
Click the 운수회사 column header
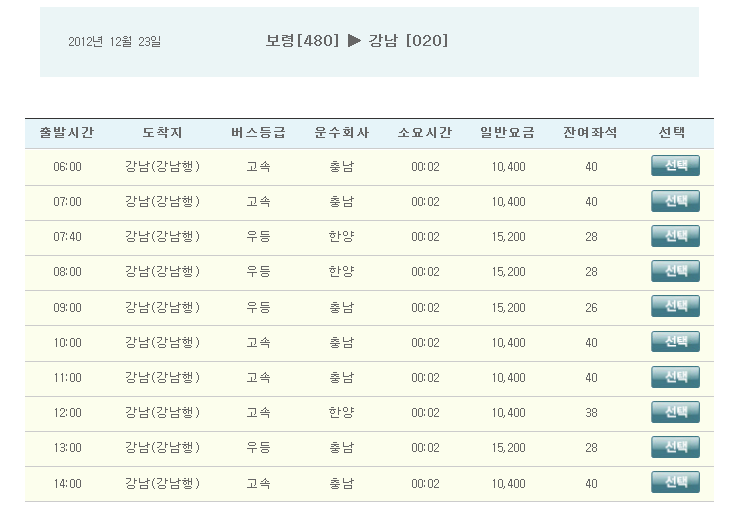click(x=341, y=133)
